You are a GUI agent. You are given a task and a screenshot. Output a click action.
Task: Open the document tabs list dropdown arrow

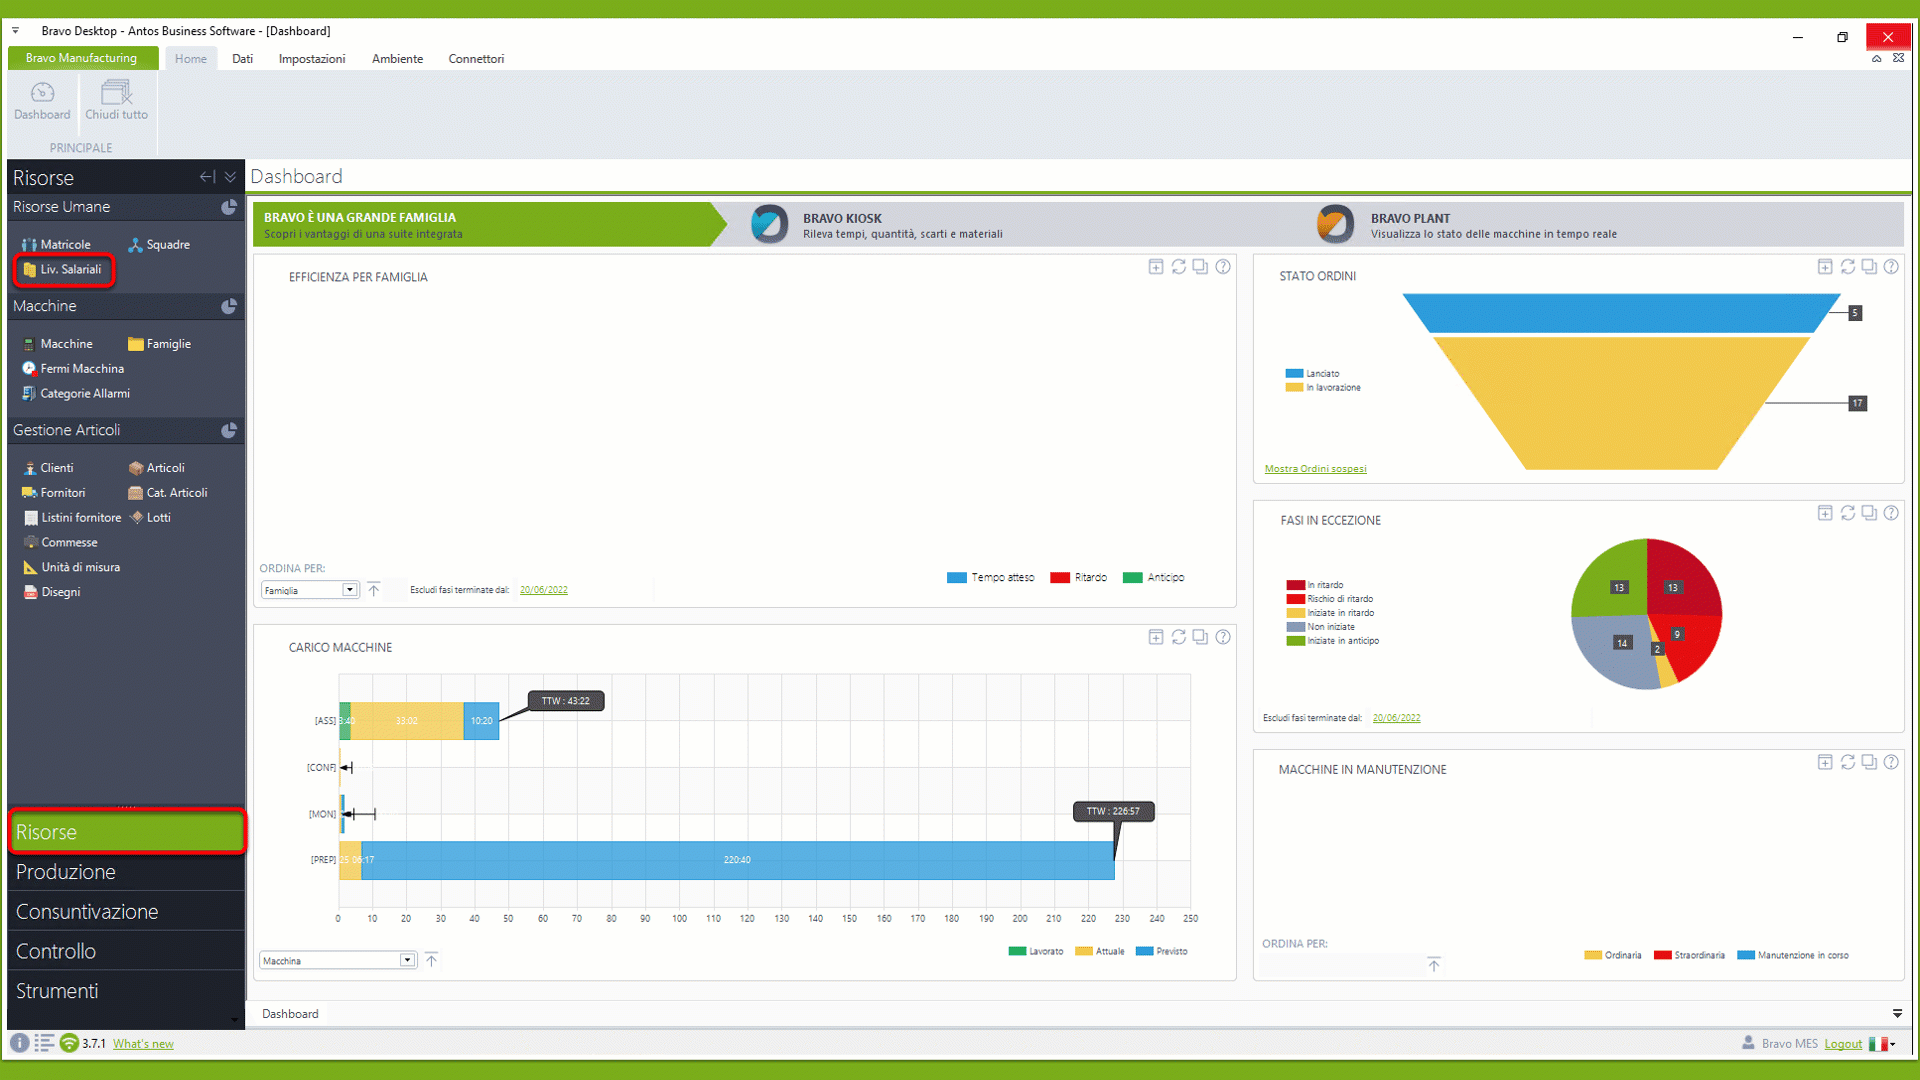pyautogui.click(x=1897, y=1014)
